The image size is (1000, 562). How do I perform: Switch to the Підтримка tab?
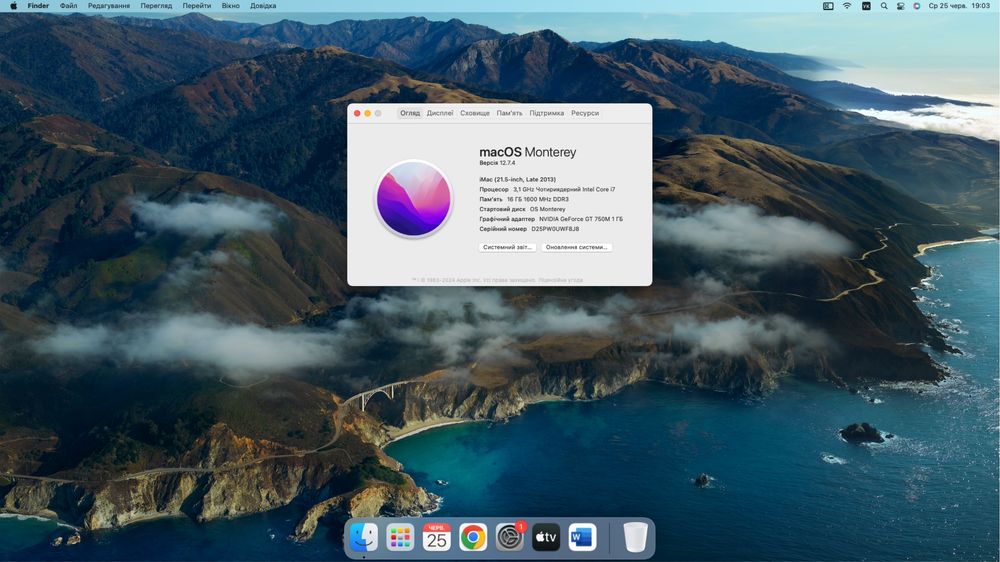pyautogui.click(x=547, y=113)
